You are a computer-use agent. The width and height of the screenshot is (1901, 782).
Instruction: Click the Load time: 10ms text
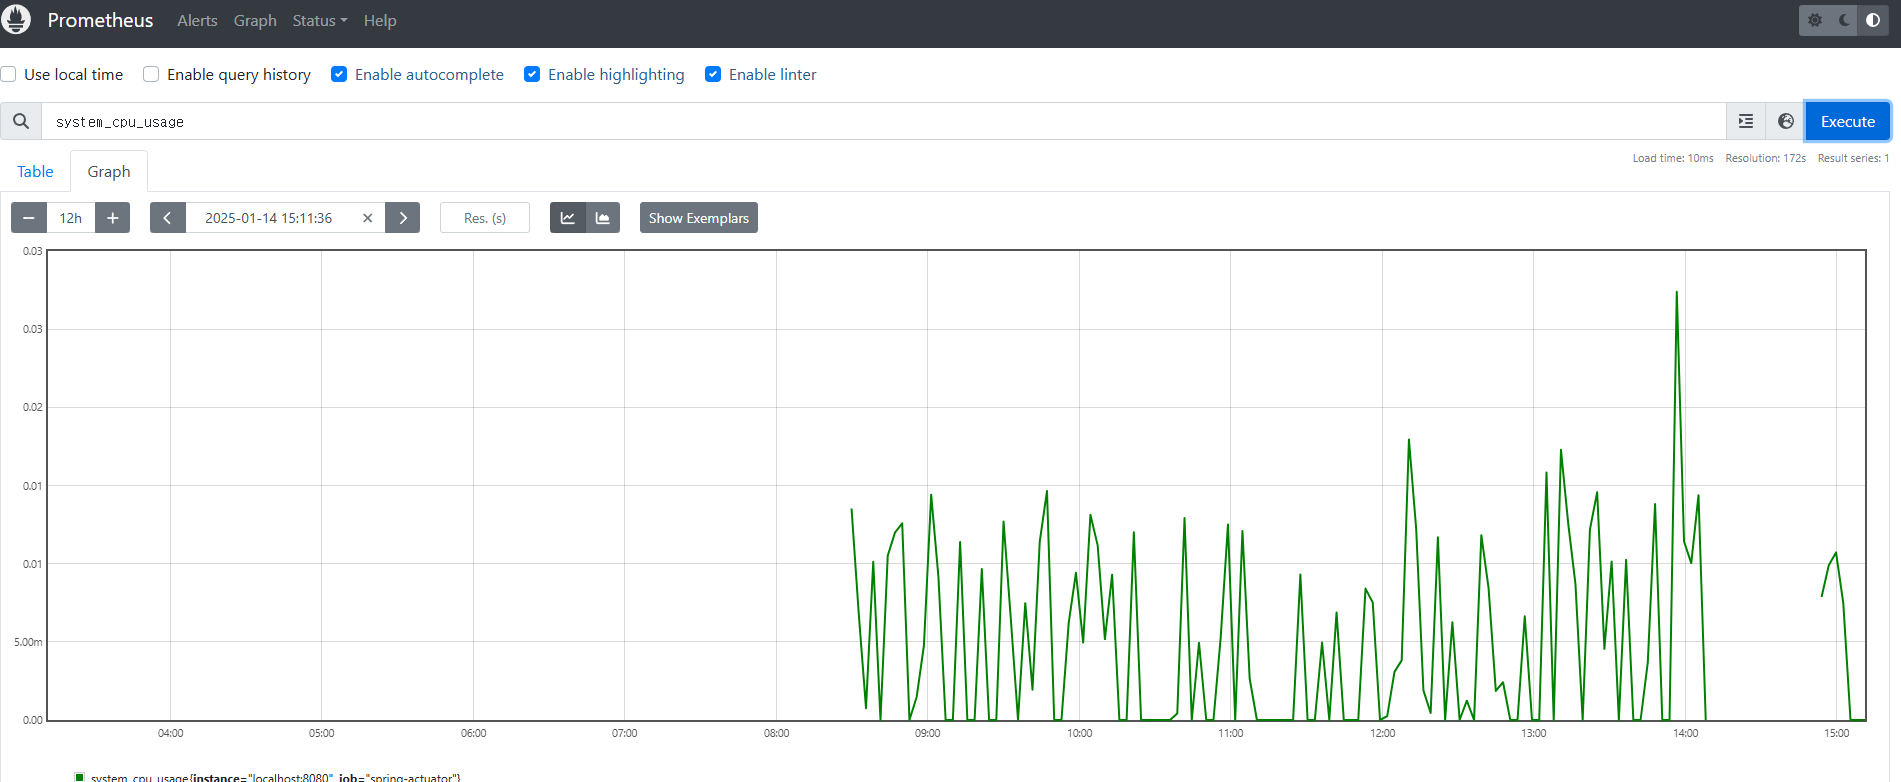(x=1673, y=158)
